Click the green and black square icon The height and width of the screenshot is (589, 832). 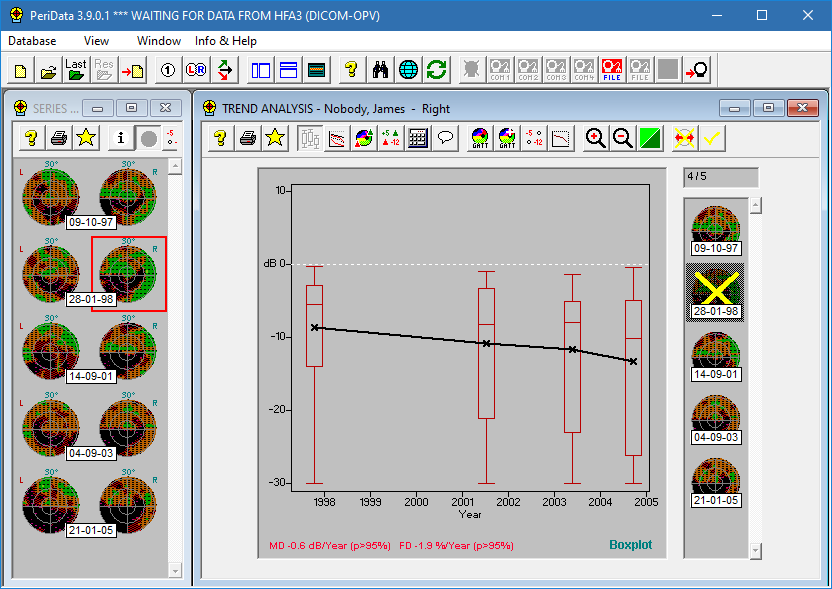tap(650, 139)
